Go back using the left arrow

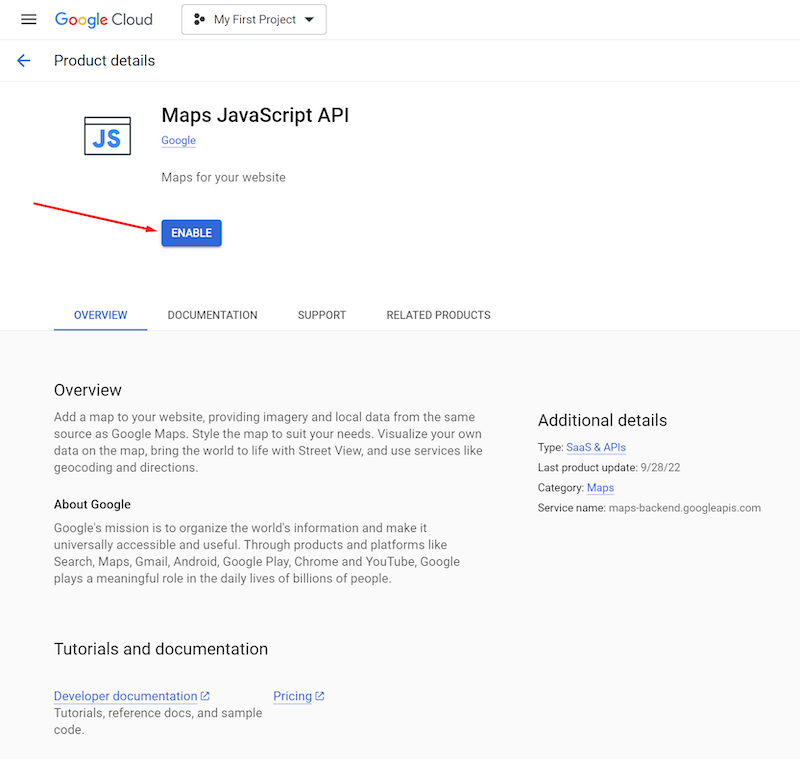[24, 61]
